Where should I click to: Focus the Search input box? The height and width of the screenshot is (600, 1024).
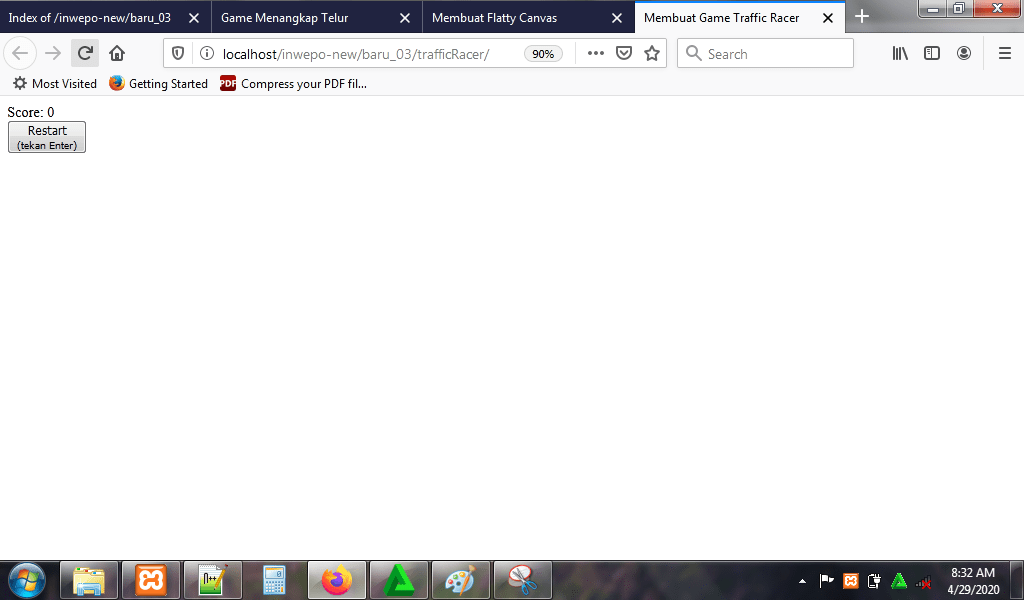pyautogui.click(x=765, y=54)
